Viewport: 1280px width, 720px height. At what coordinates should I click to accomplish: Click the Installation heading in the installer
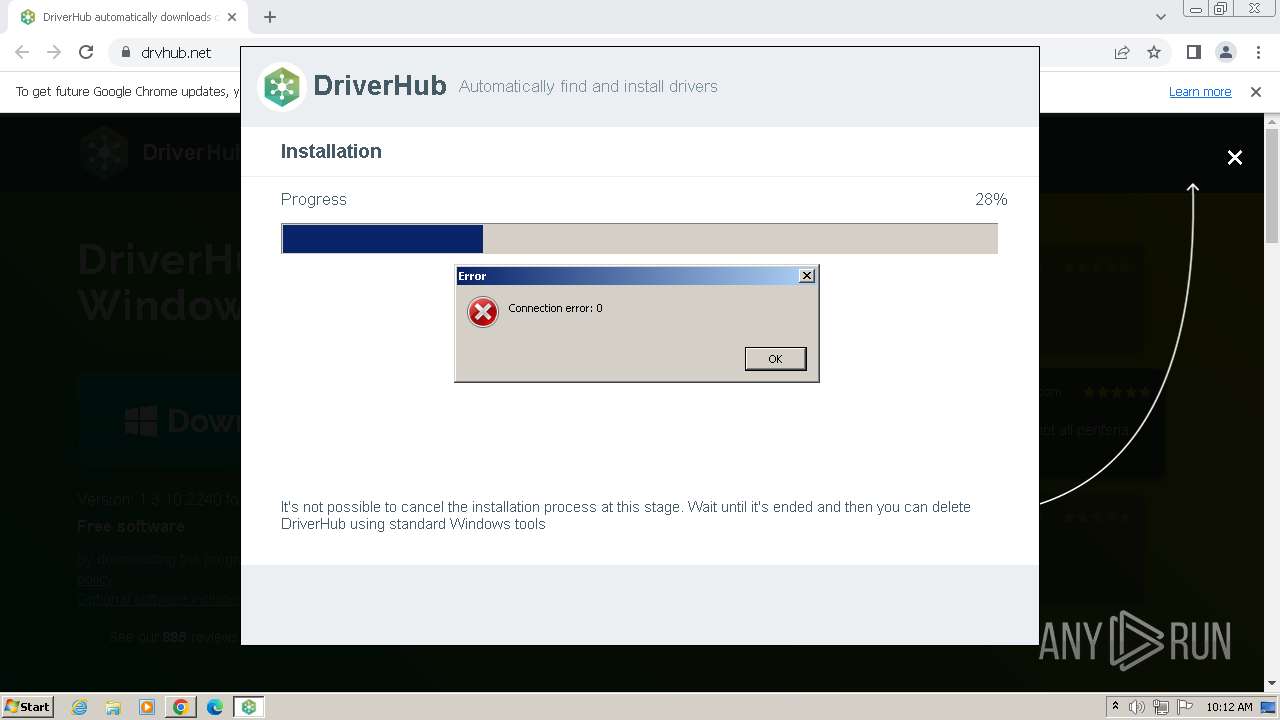pyautogui.click(x=331, y=151)
